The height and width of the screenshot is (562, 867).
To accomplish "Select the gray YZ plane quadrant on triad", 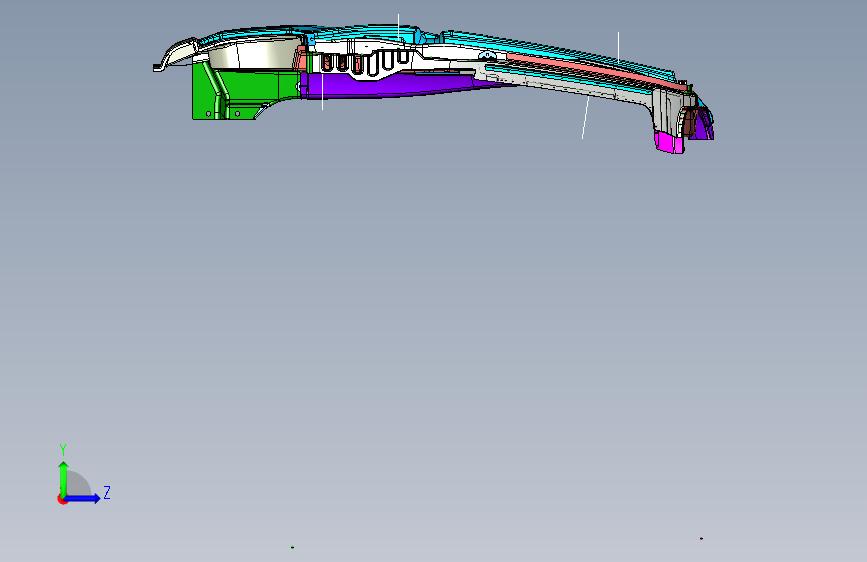I will [77, 485].
